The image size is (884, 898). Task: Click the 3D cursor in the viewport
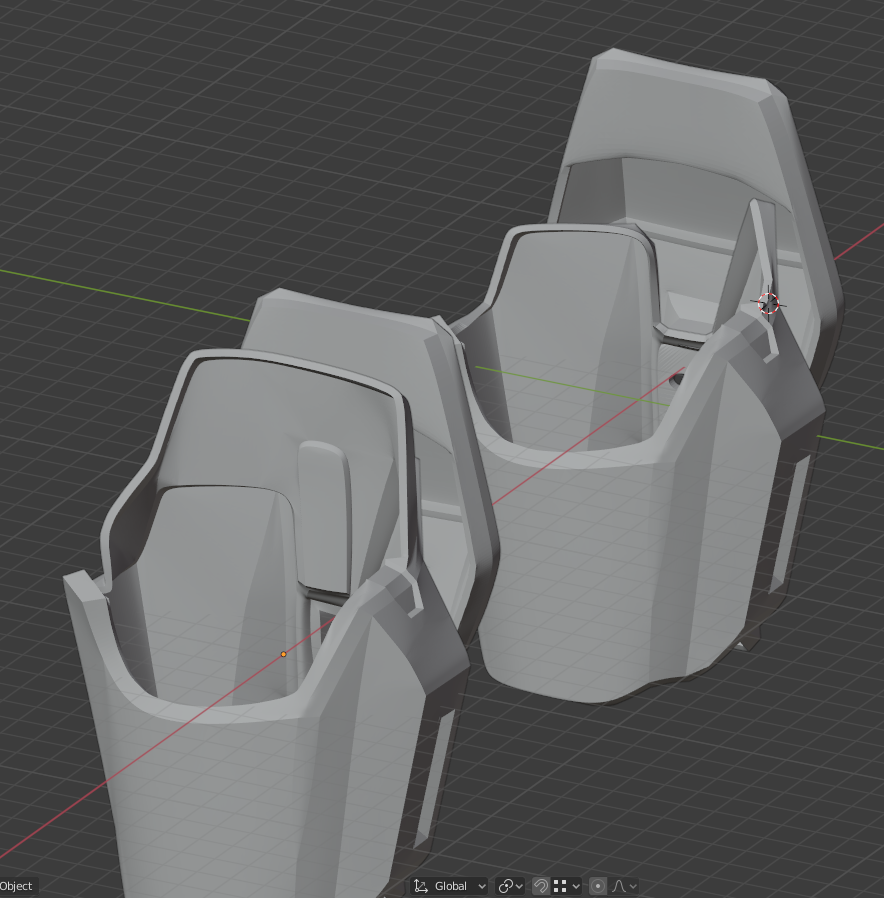tap(768, 304)
